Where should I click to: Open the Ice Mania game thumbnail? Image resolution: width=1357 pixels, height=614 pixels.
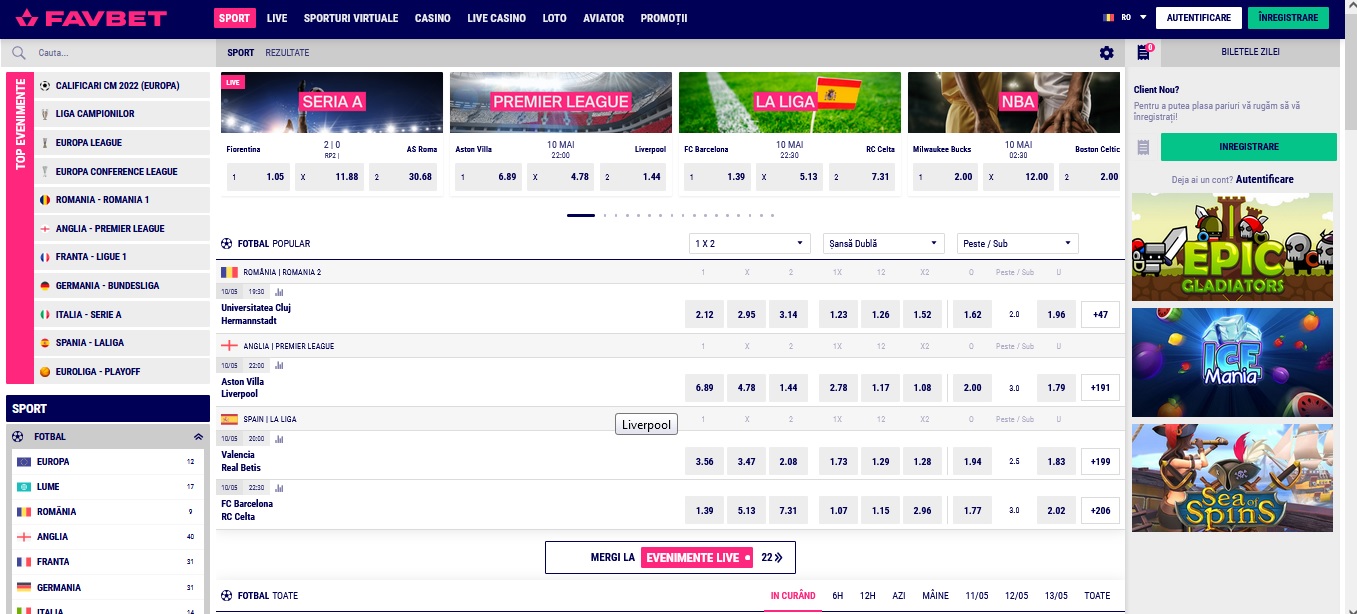pos(1233,362)
